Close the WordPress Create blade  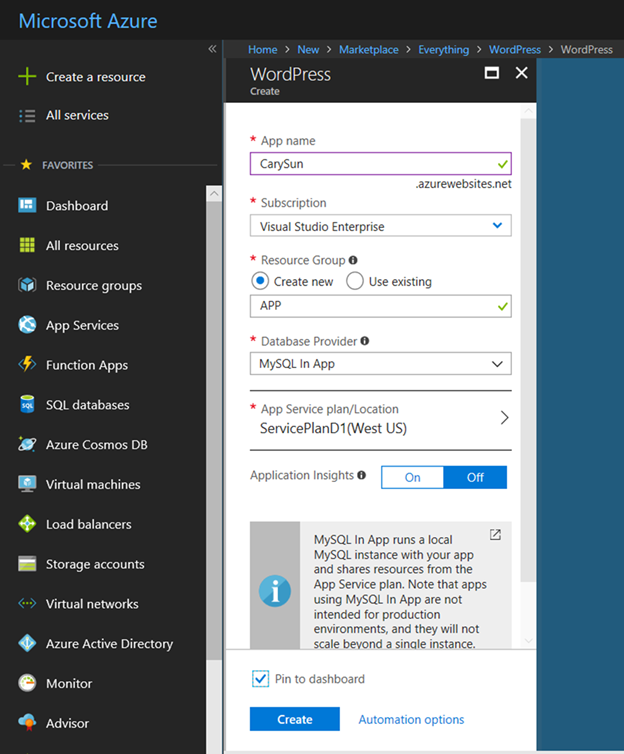point(522,73)
